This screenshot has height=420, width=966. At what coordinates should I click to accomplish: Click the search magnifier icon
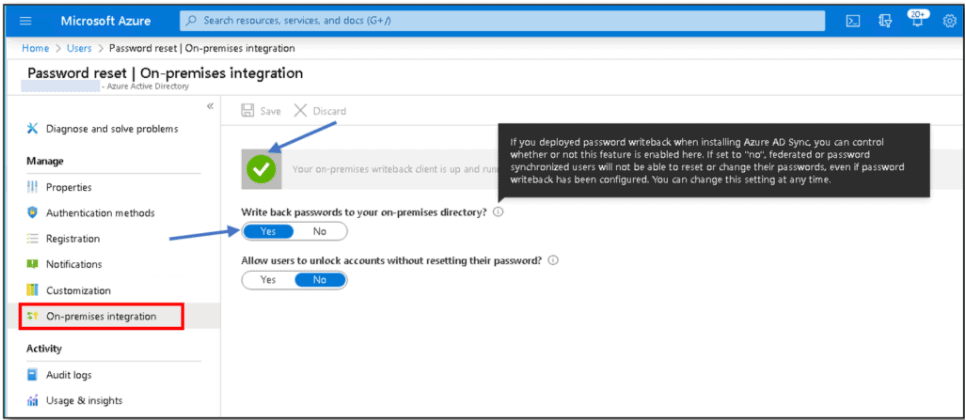coord(192,20)
